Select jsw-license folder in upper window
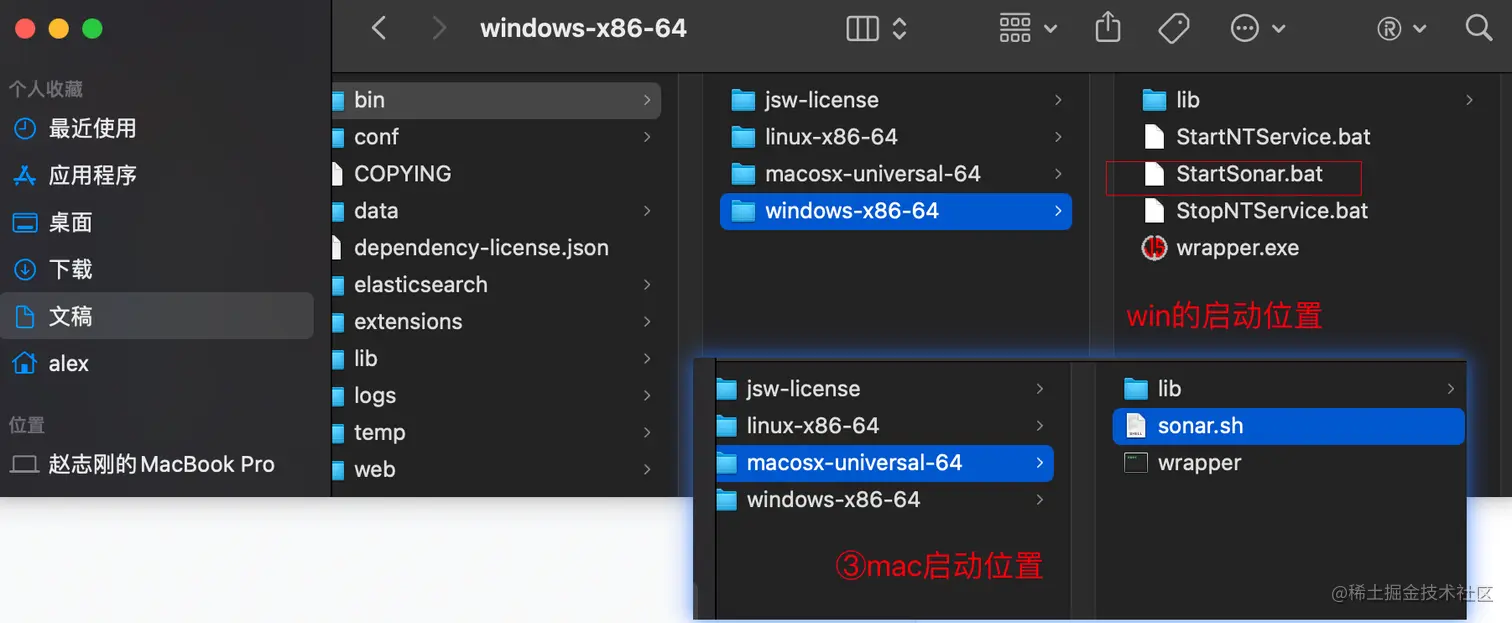Screen dimensions: 1512x623 point(896,100)
